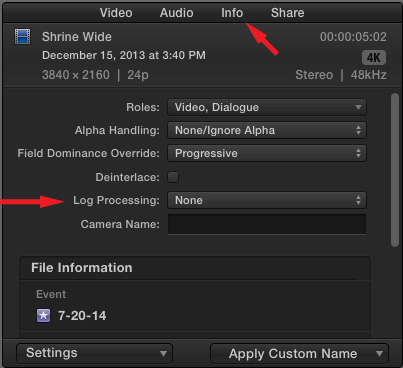This screenshot has width=403, height=368.
Task: Open the Field Dominance Override popup
Action: tap(267, 153)
